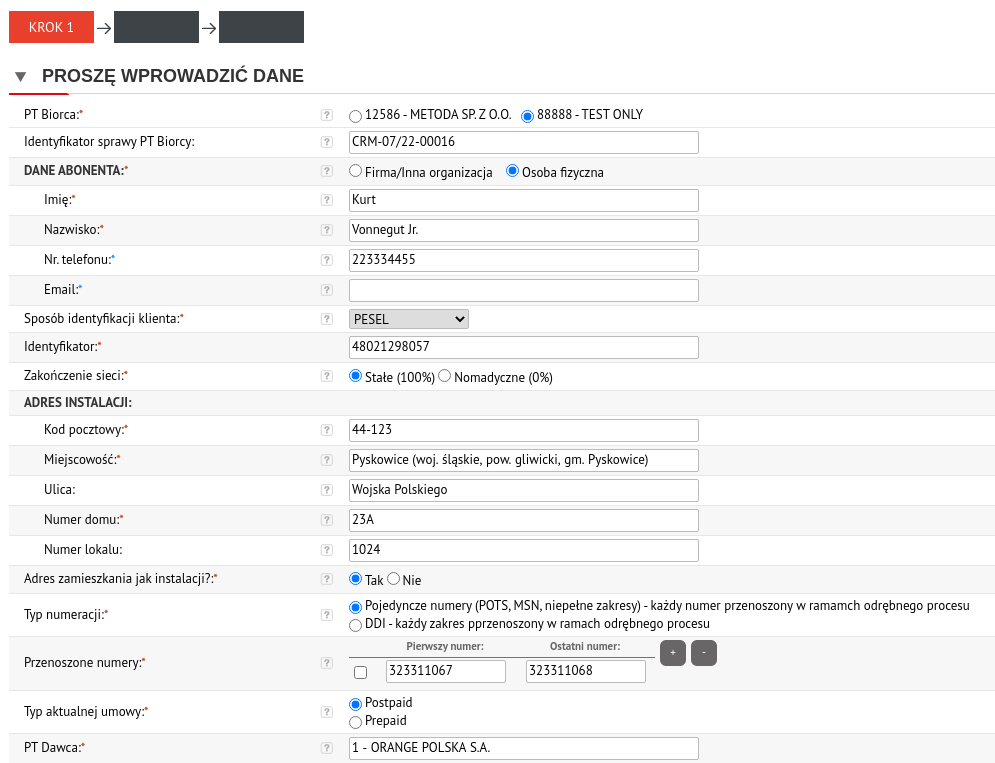The image size is (995, 763).
Task: Focus the empty Email field
Action: click(x=524, y=290)
